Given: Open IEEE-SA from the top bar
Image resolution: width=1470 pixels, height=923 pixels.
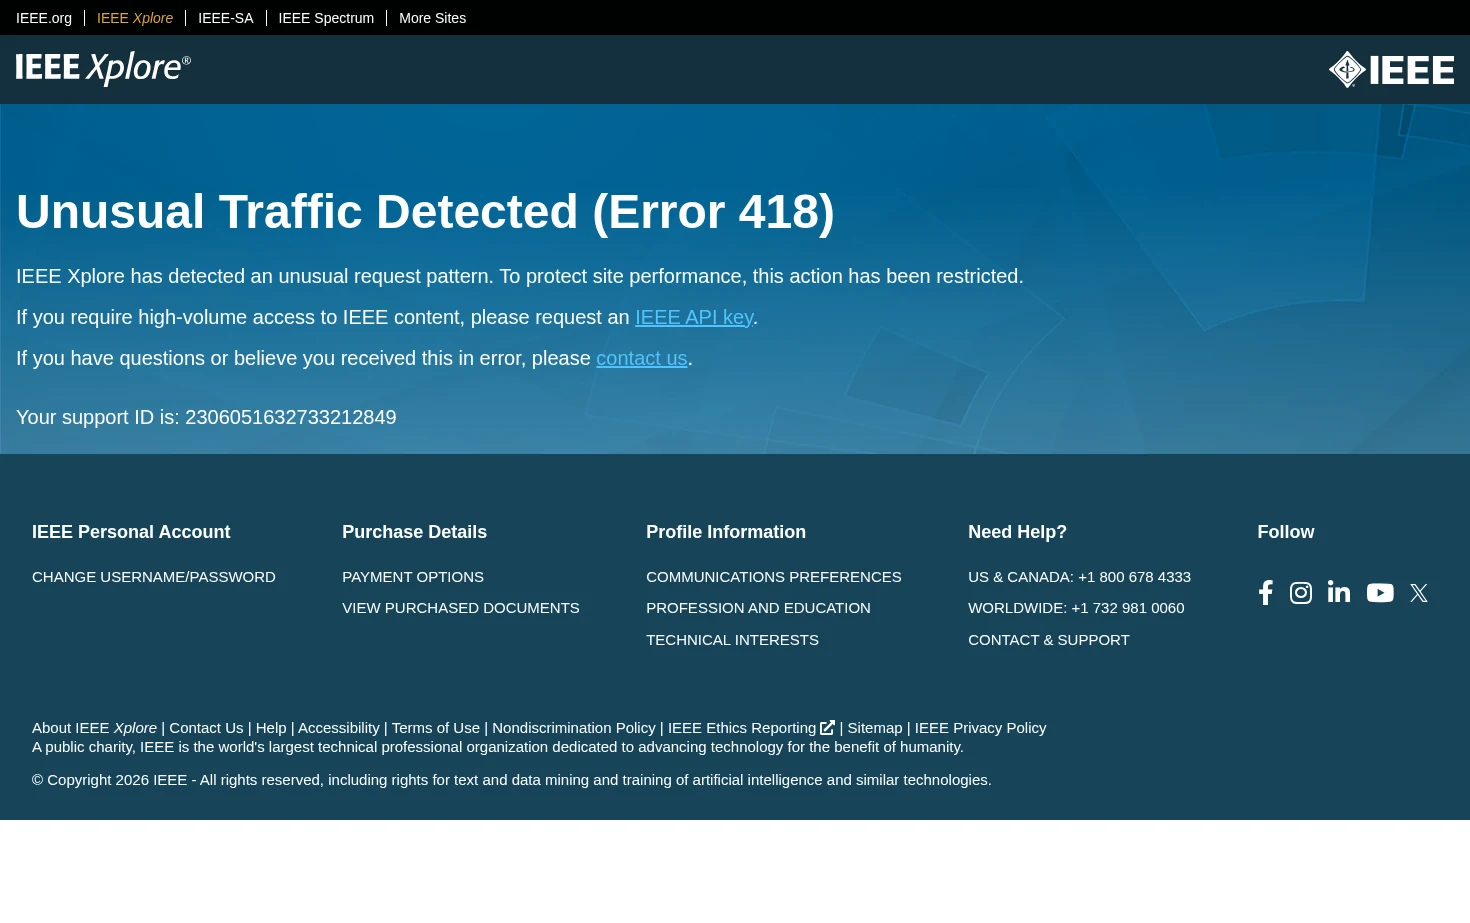Looking at the screenshot, I should (x=226, y=18).
